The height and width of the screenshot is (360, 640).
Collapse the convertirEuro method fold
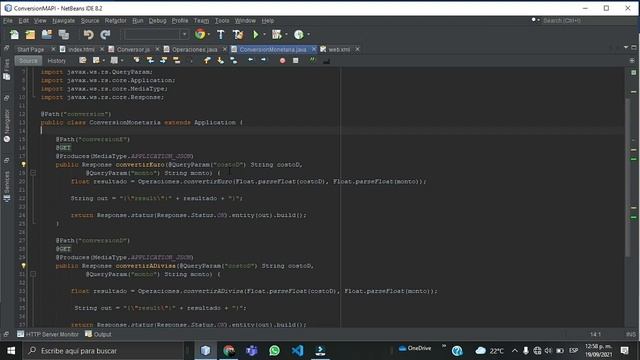click(33, 173)
